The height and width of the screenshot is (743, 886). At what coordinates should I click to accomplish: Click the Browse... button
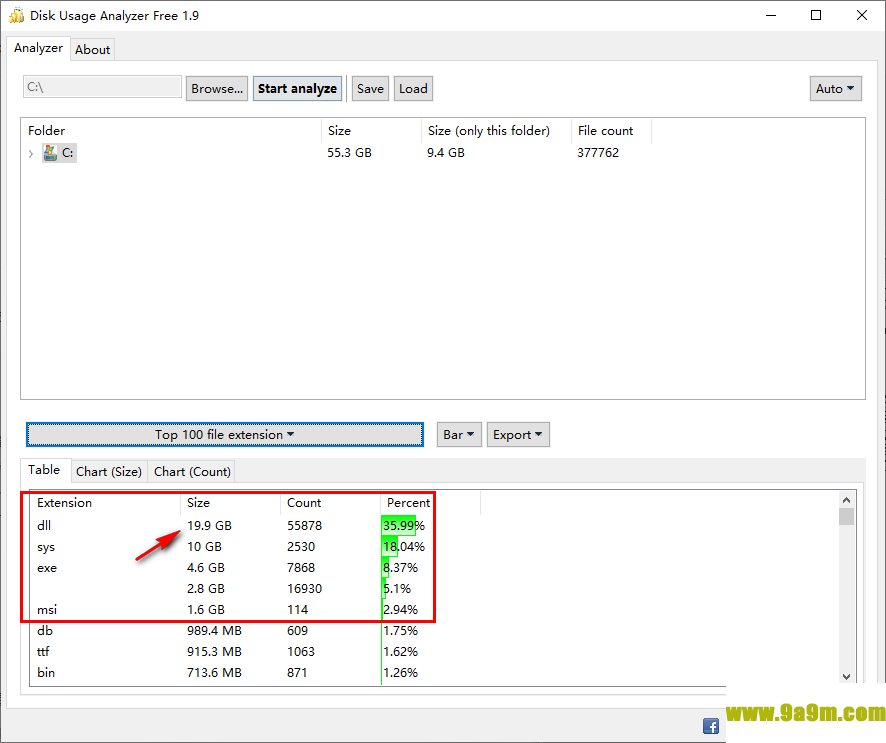click(217, 89)
